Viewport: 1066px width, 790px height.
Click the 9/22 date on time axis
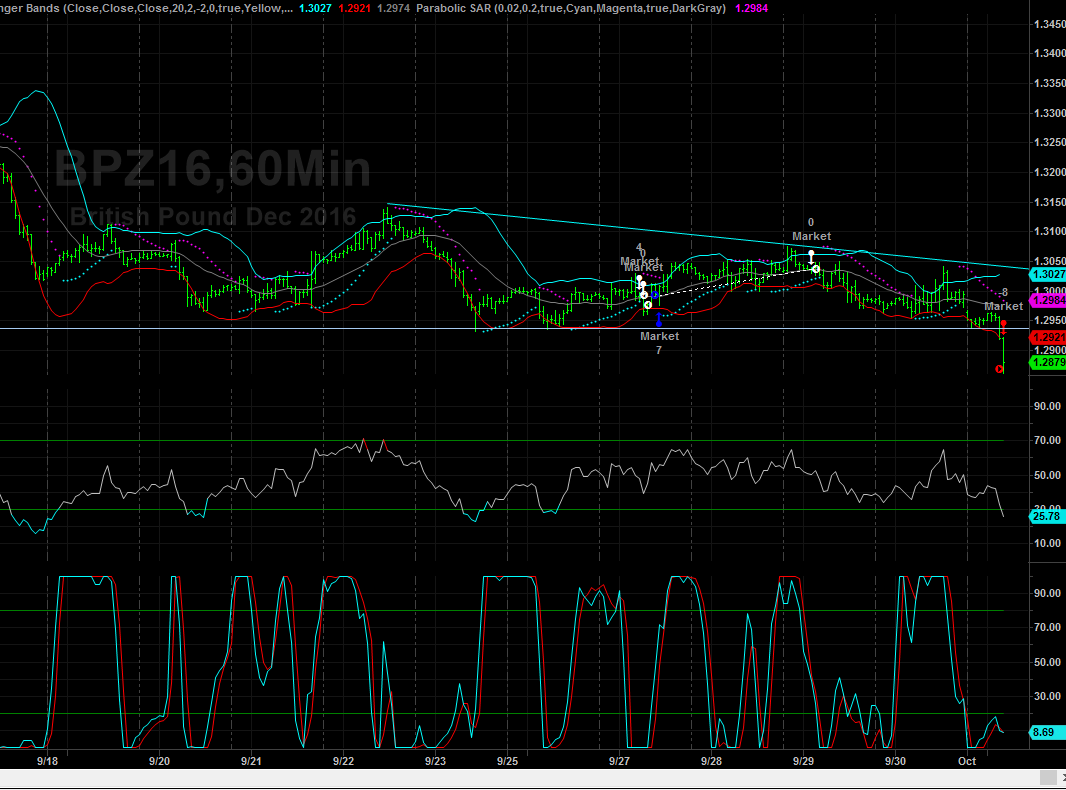[343, 761]
